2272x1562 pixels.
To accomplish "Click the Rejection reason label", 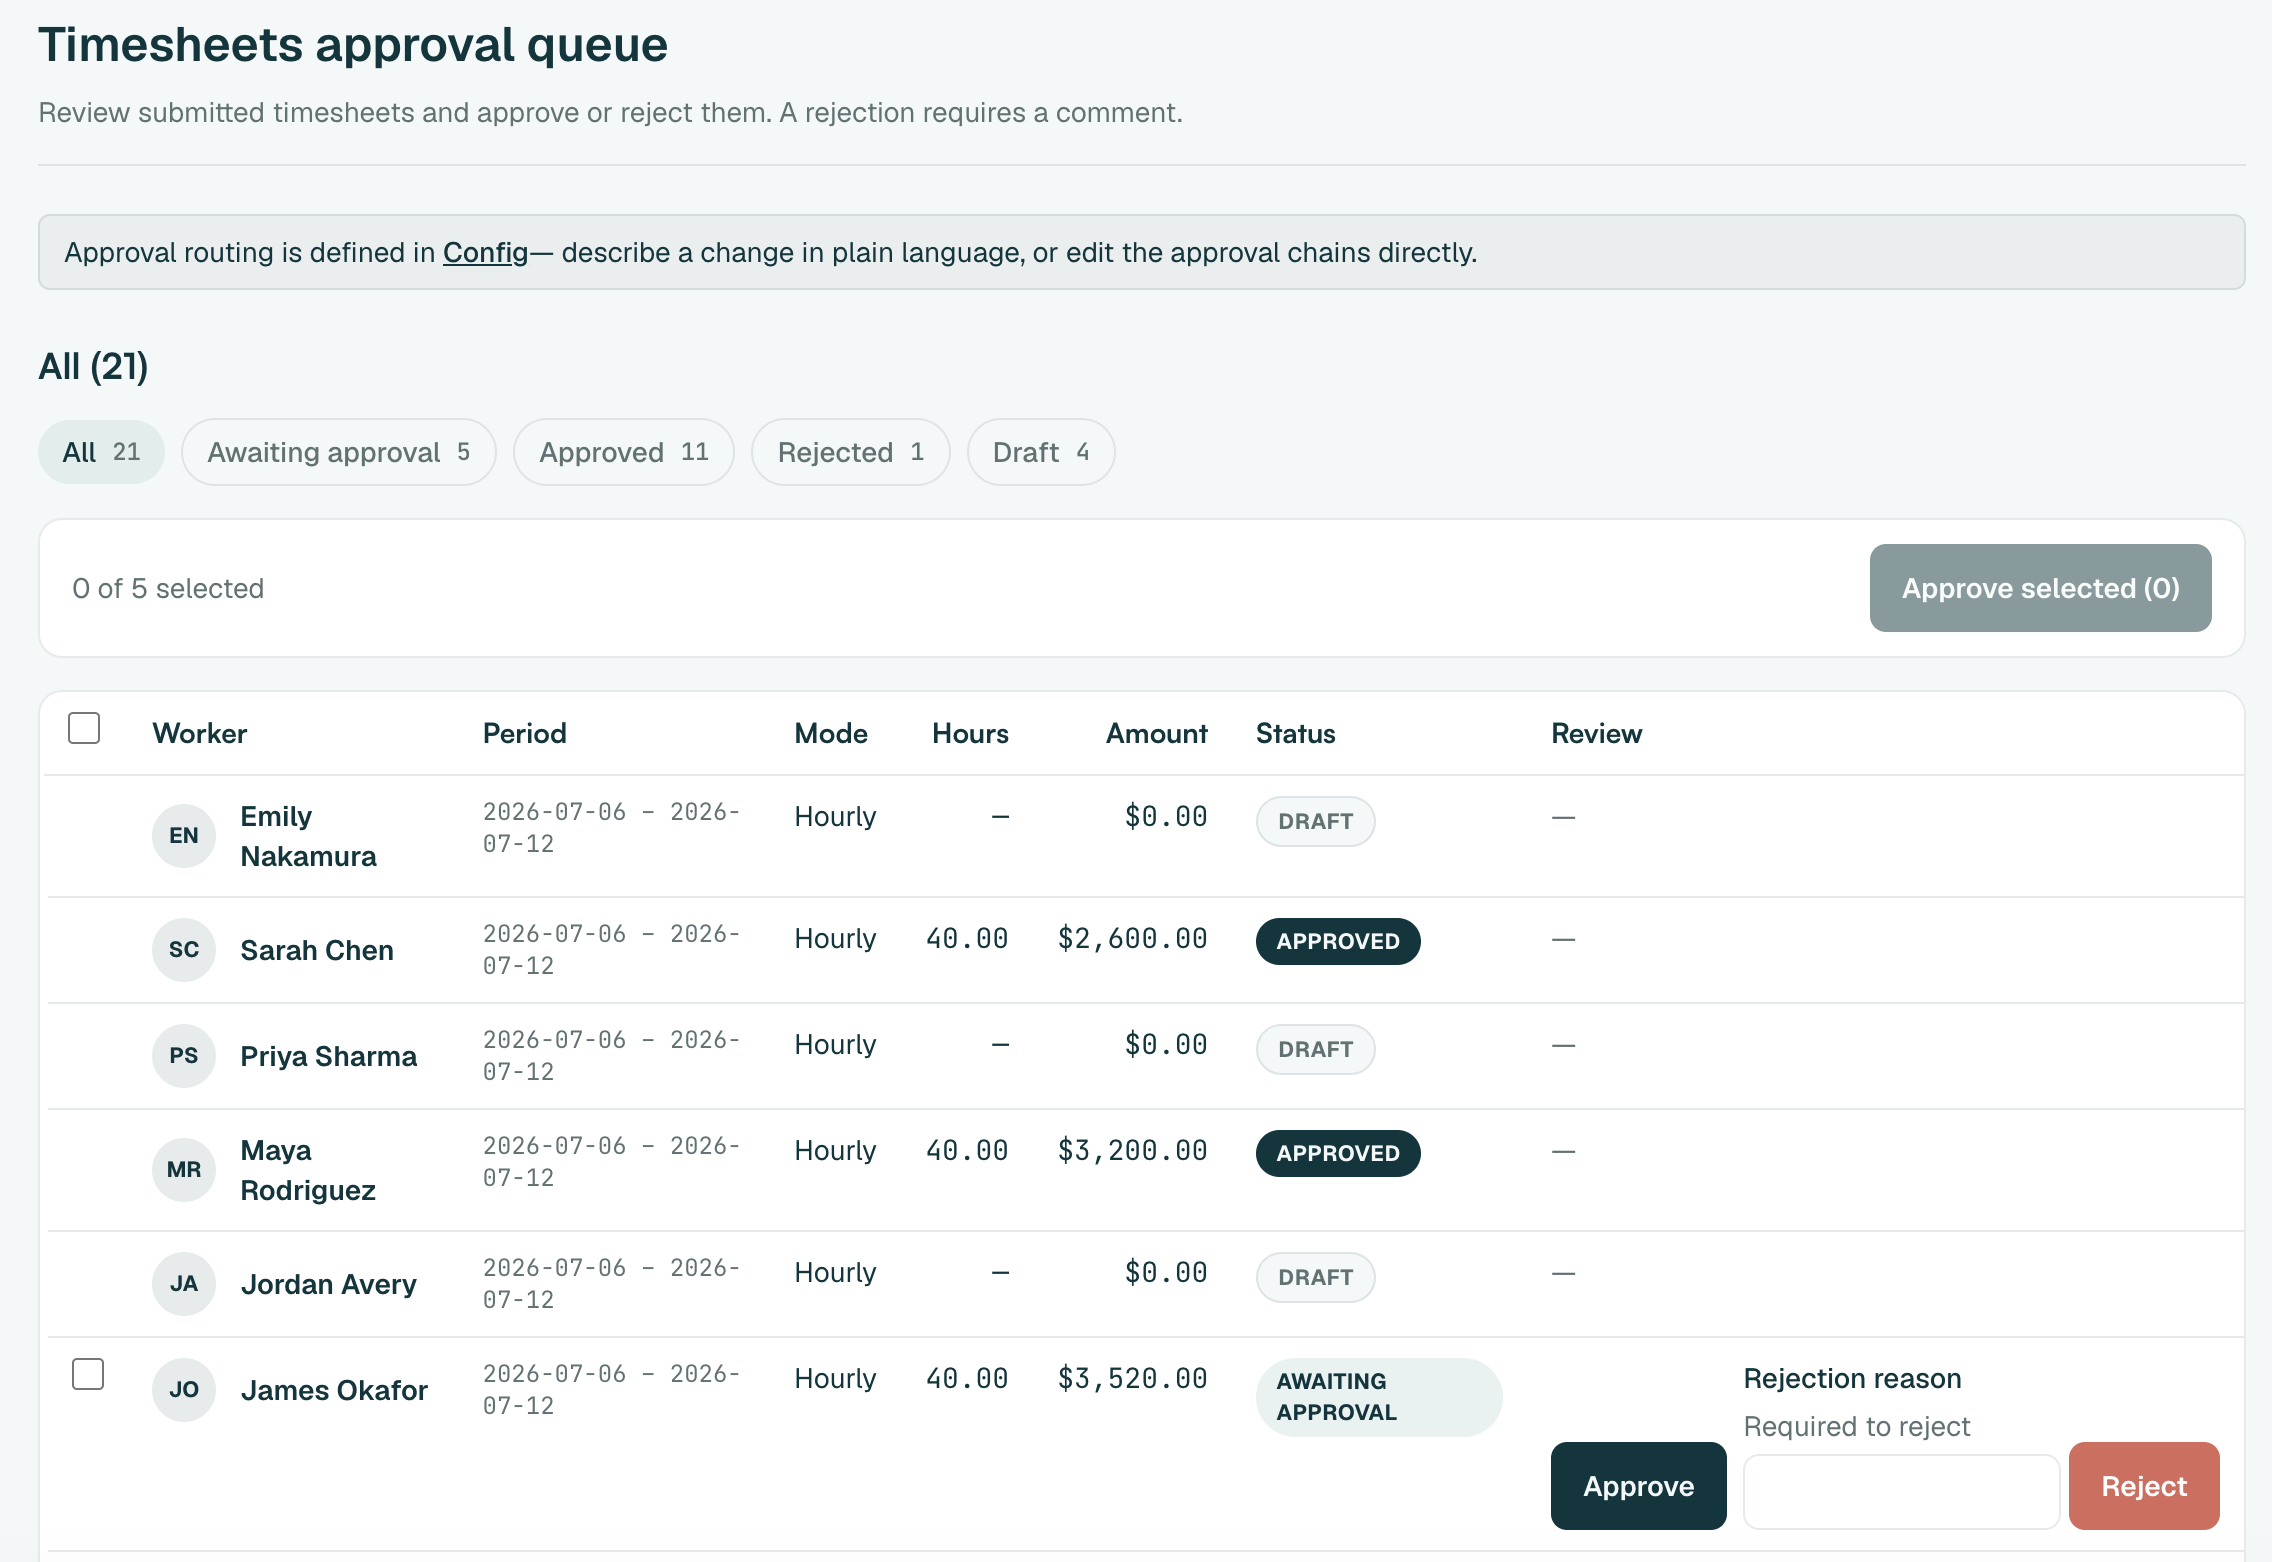I will (x=1852, y=1378).
